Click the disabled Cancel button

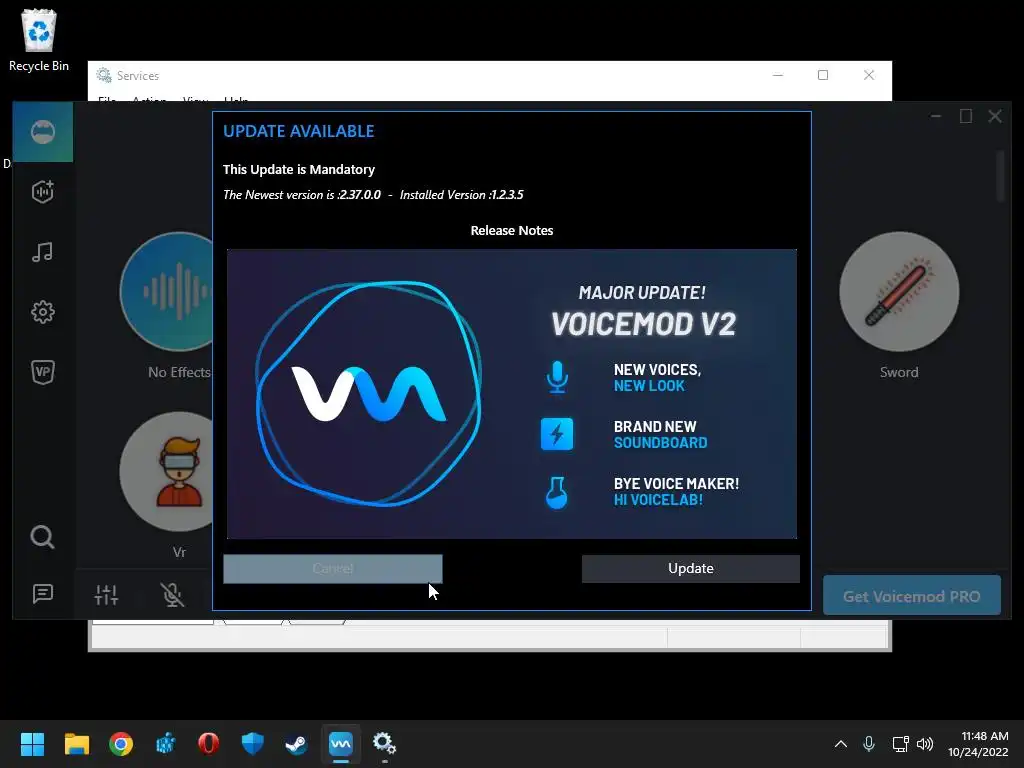332,568
